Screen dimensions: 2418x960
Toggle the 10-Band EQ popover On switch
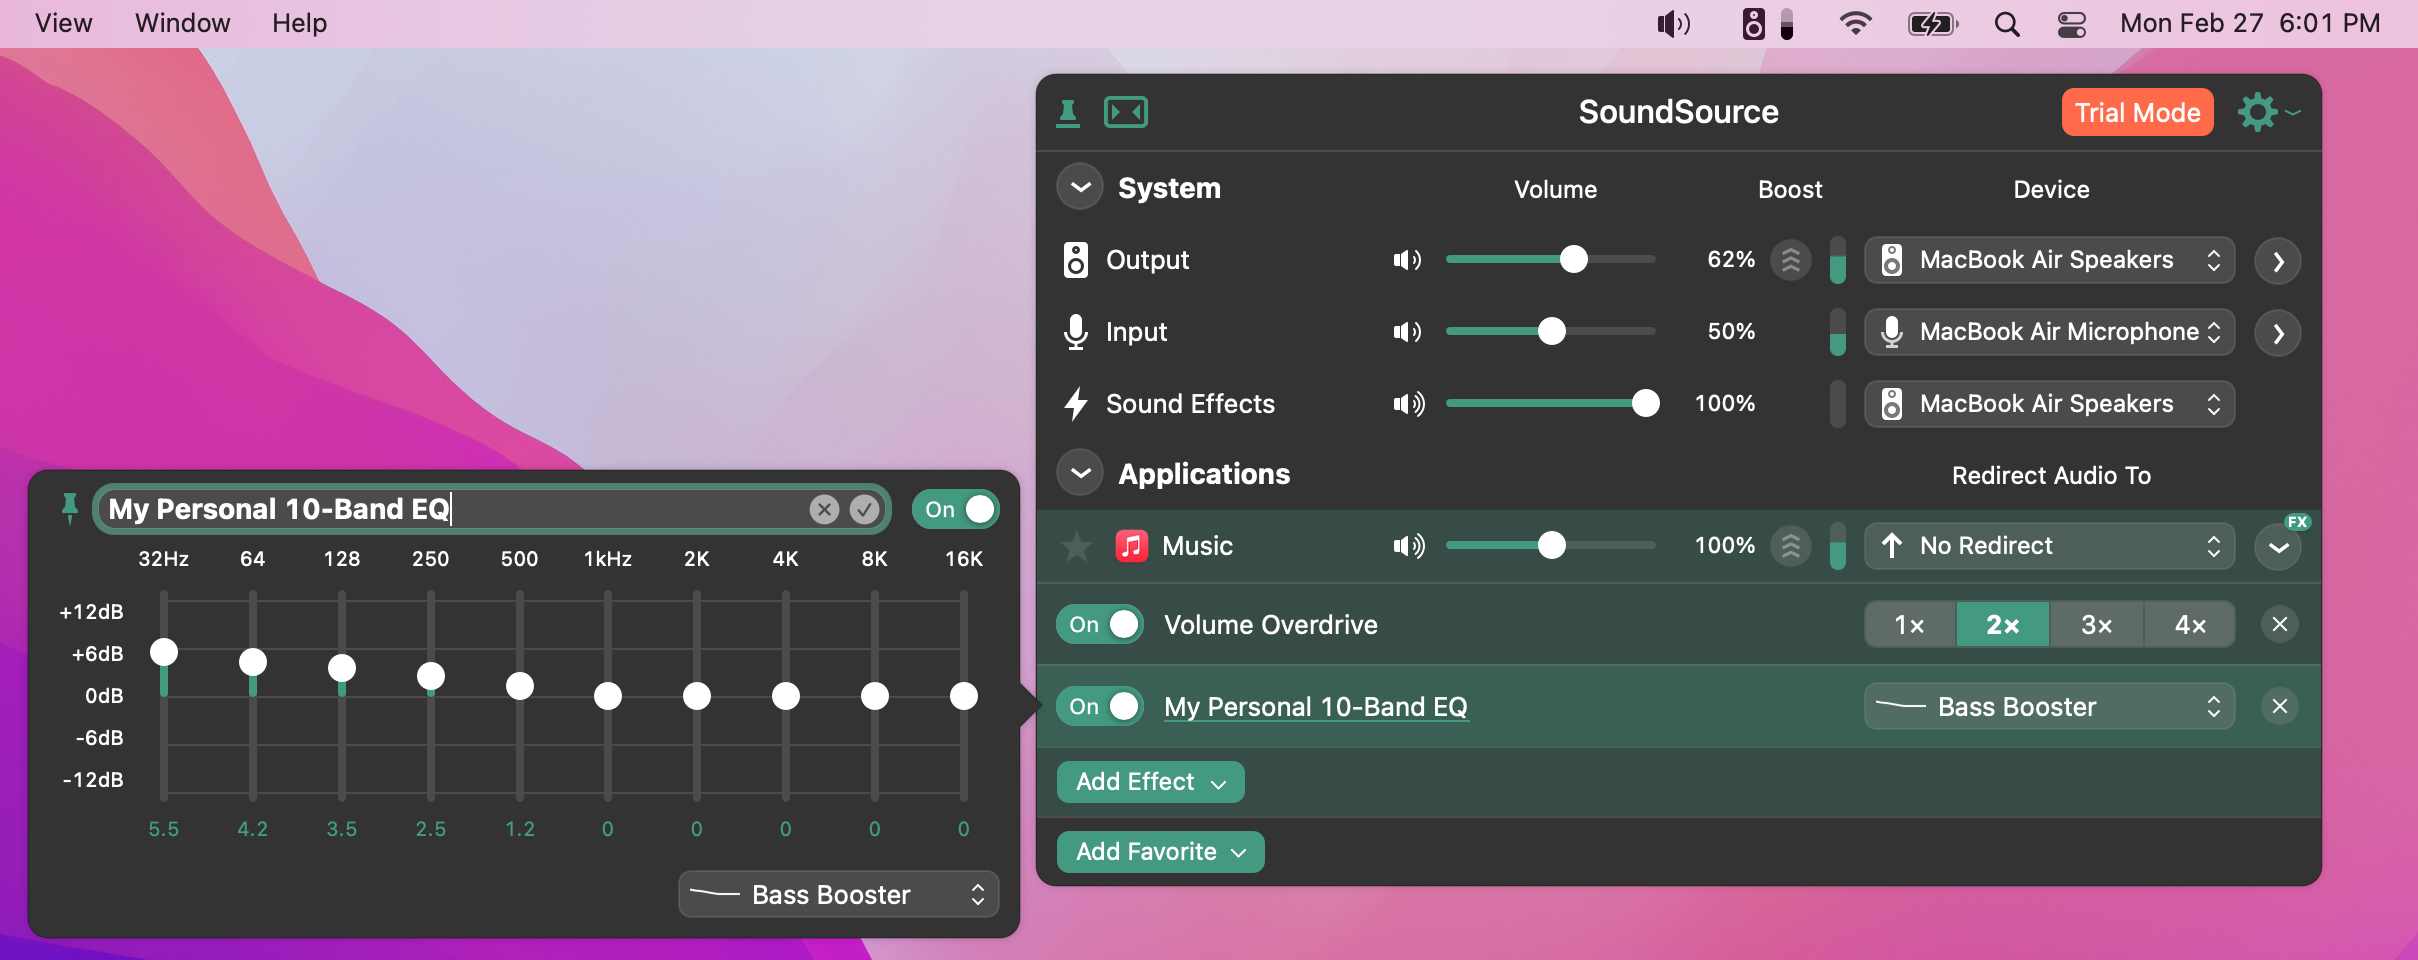click(x=955, y=509)
